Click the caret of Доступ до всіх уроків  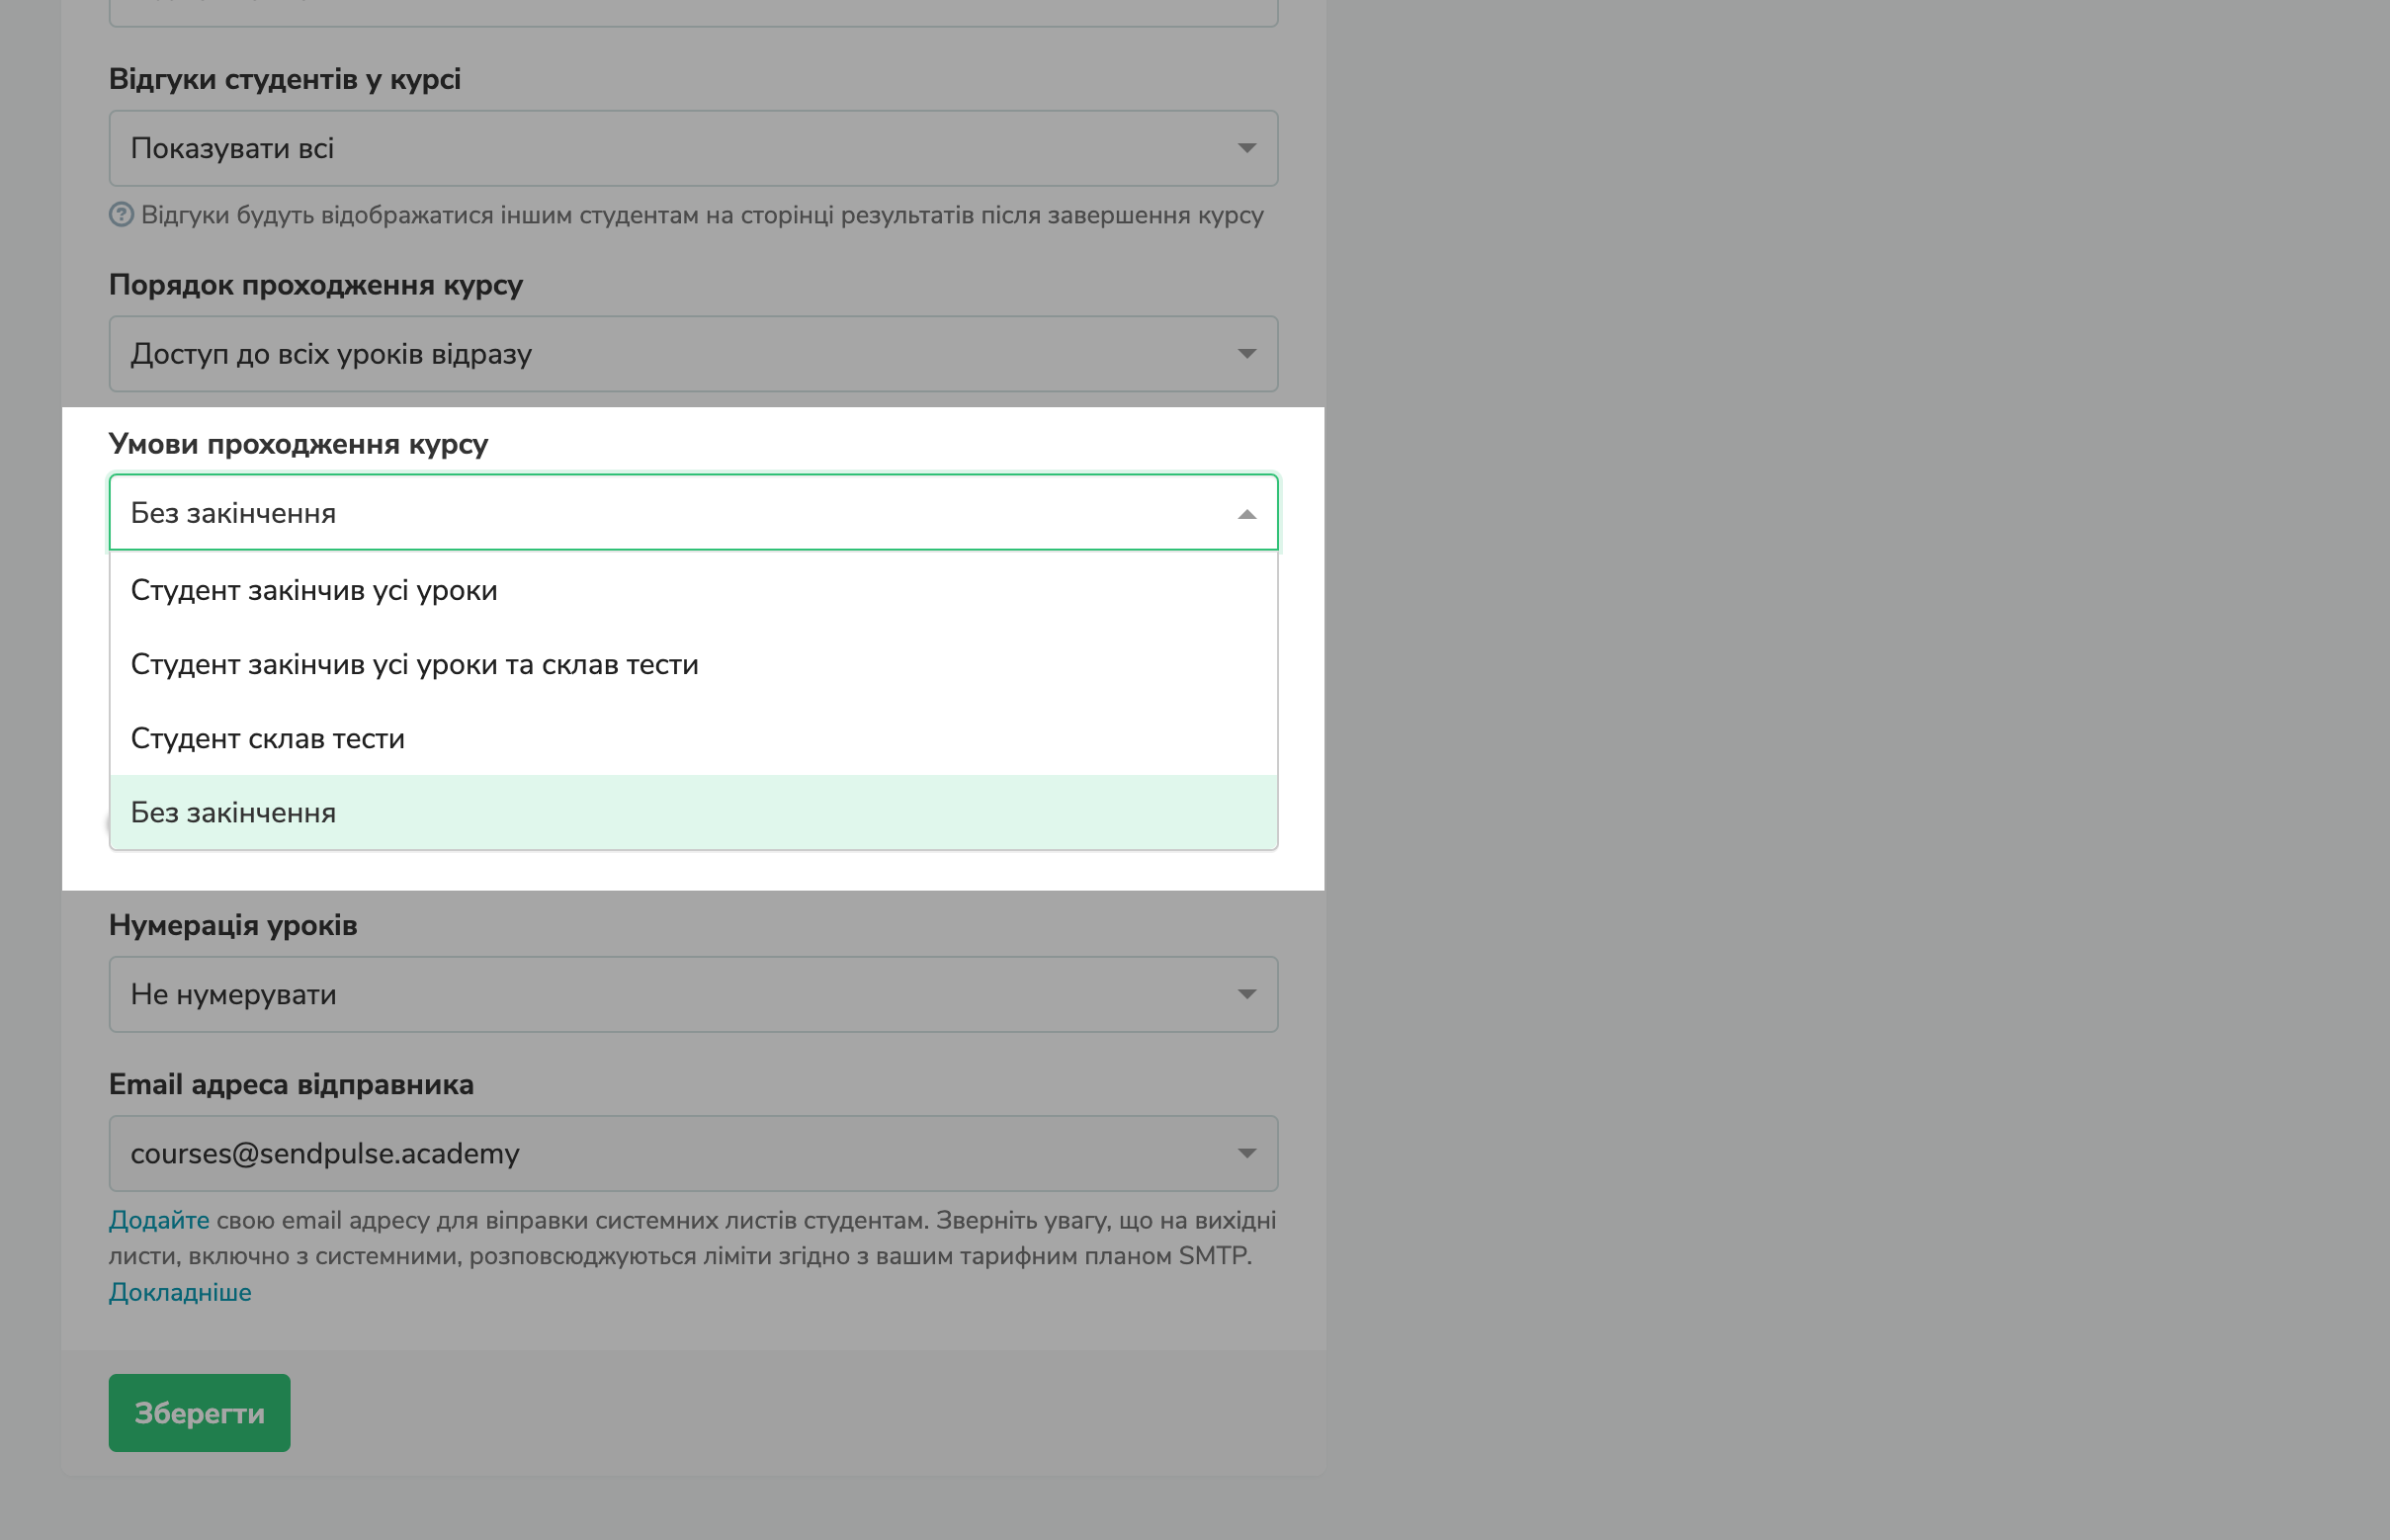pyautogui.click(x=1246, y=354)
